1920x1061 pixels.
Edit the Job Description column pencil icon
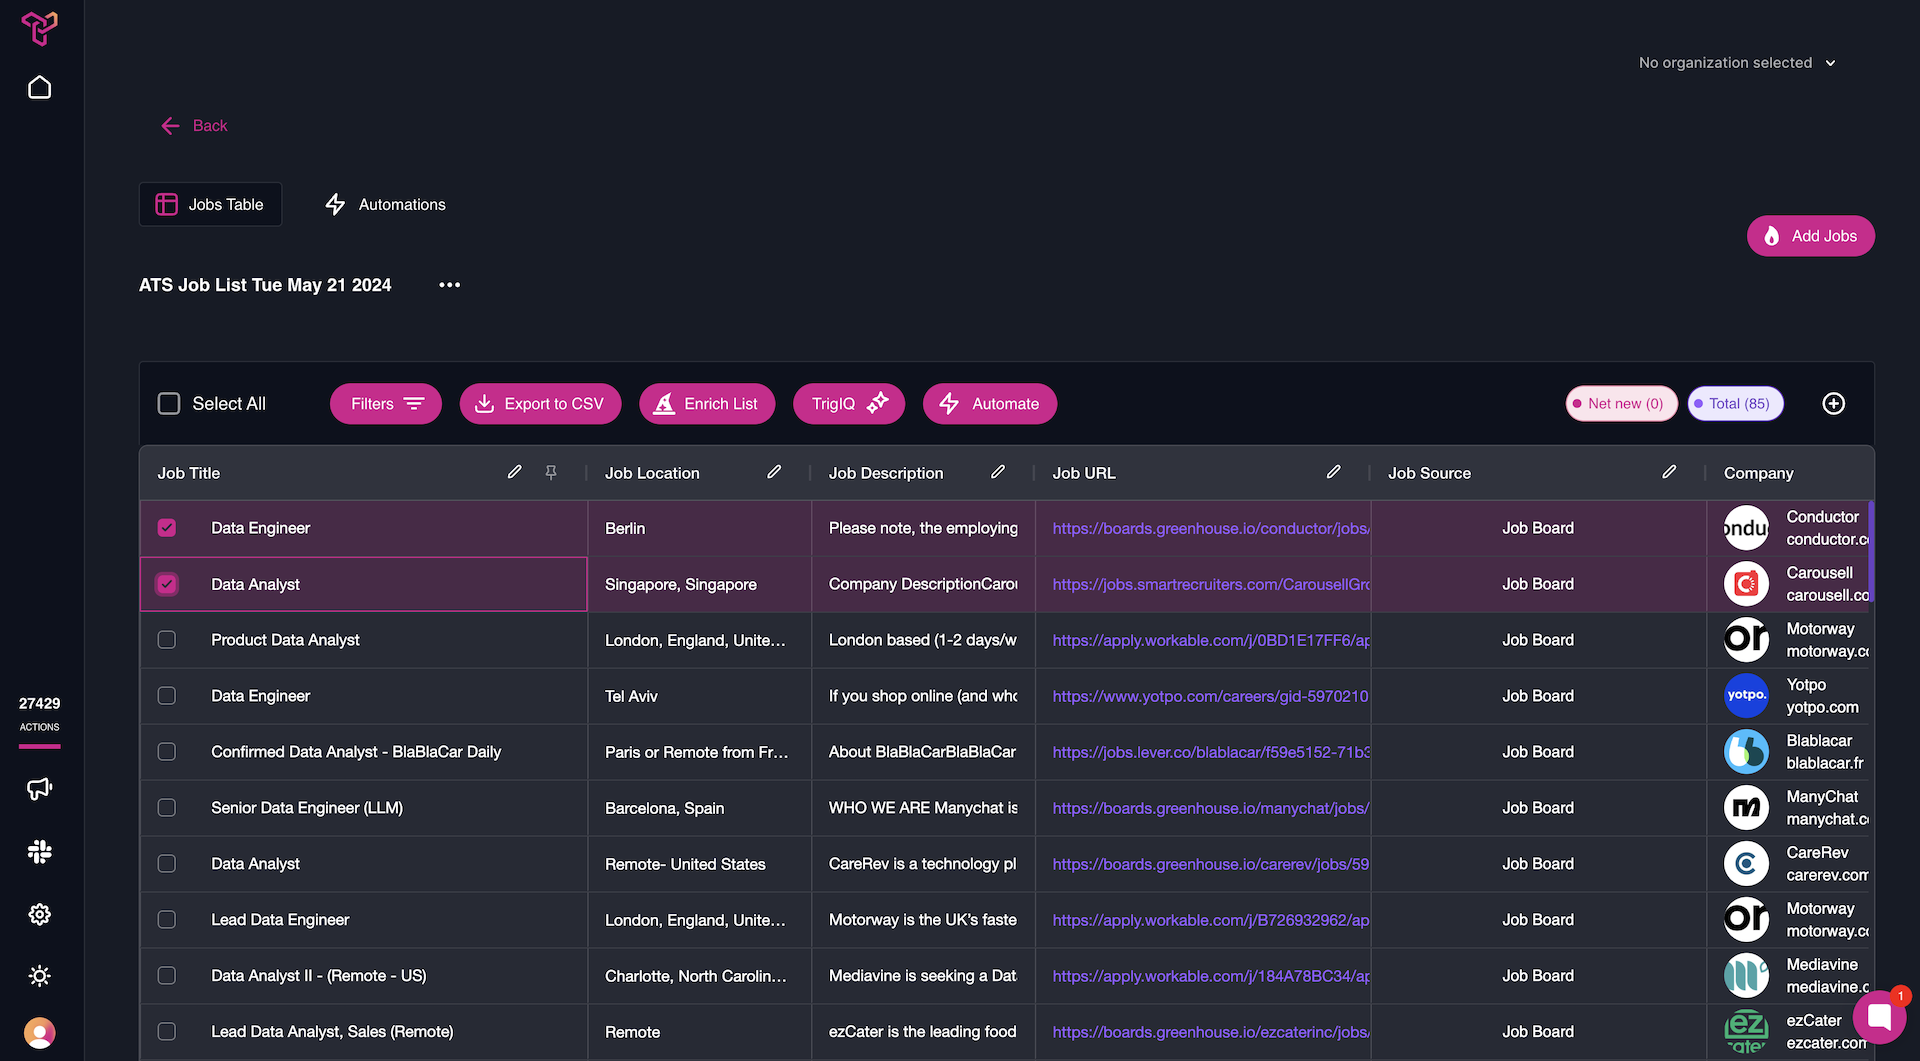998,472
